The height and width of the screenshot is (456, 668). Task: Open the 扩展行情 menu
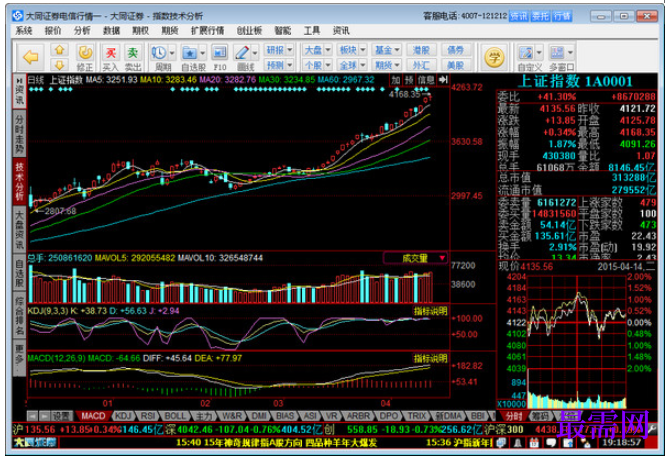click(x=207, y=31)
